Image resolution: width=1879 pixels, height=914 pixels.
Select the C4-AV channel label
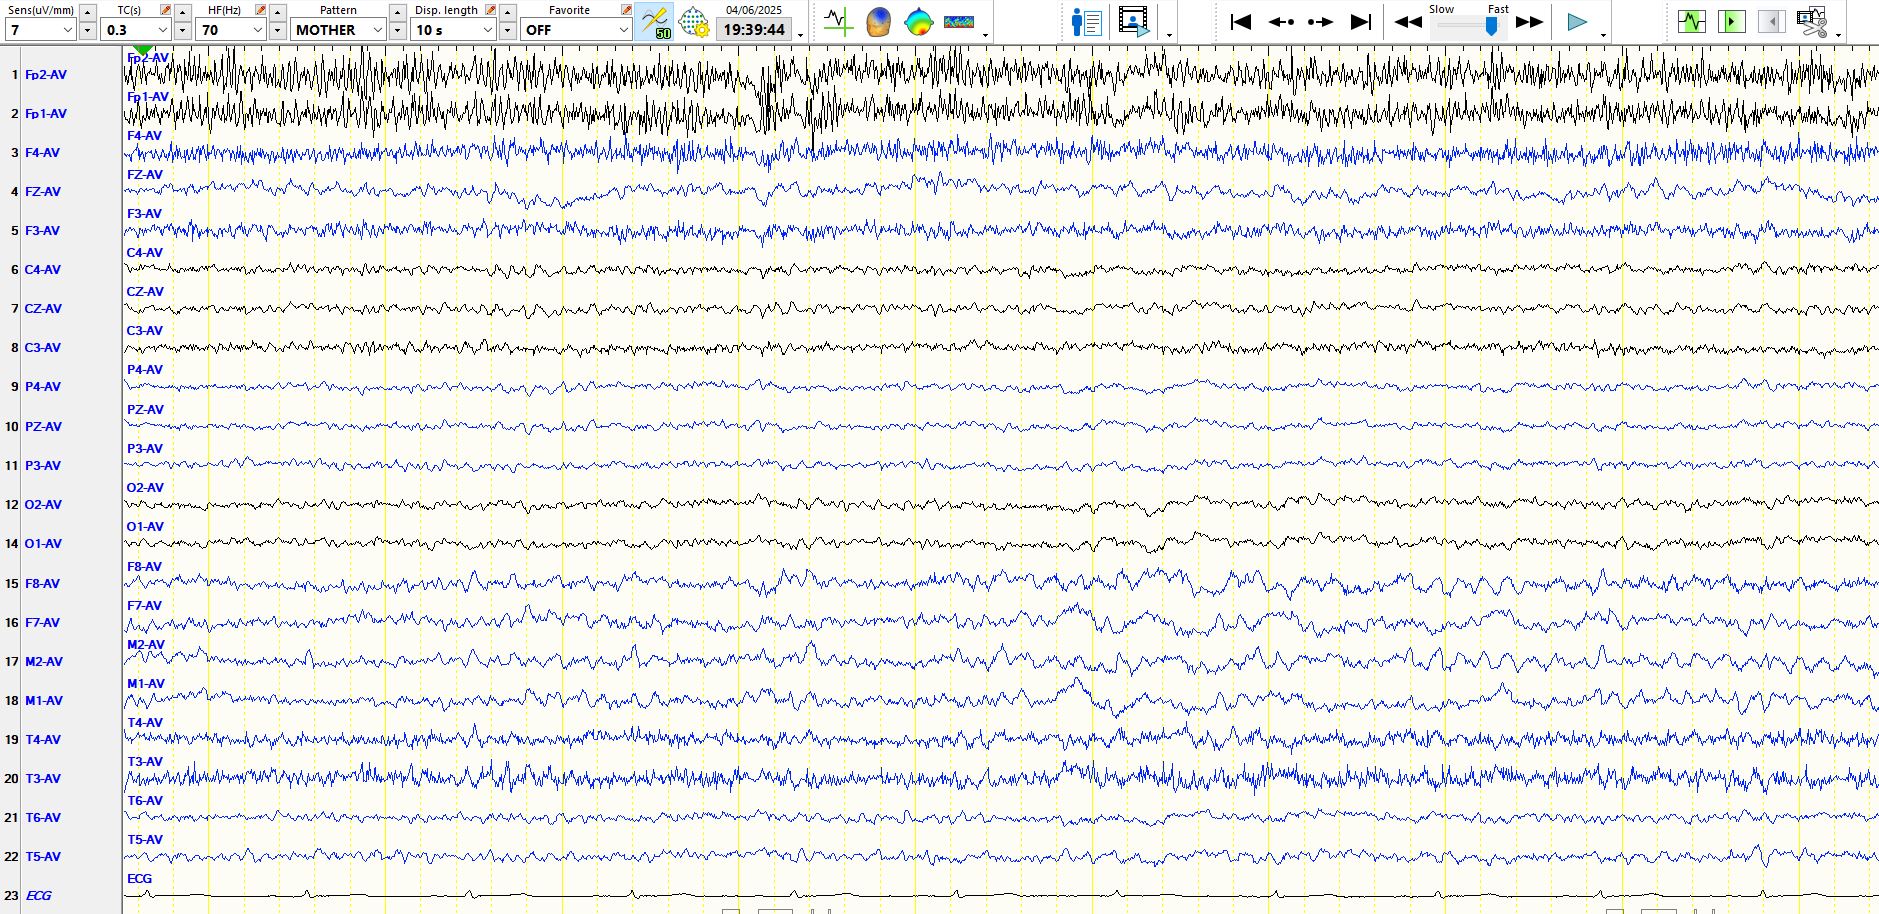42,270
